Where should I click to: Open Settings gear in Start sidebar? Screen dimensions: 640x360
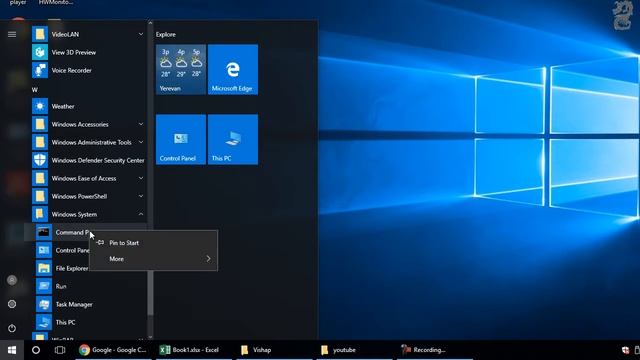tap(12, 304)
